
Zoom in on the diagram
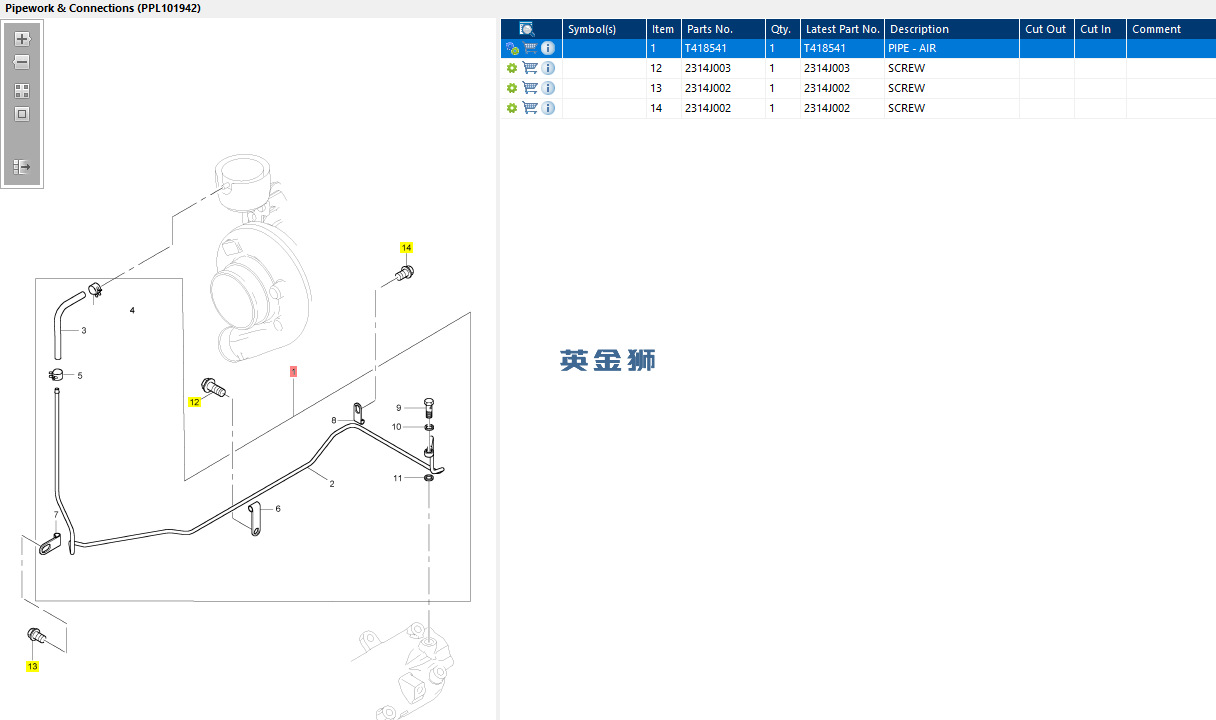[22, 39]
